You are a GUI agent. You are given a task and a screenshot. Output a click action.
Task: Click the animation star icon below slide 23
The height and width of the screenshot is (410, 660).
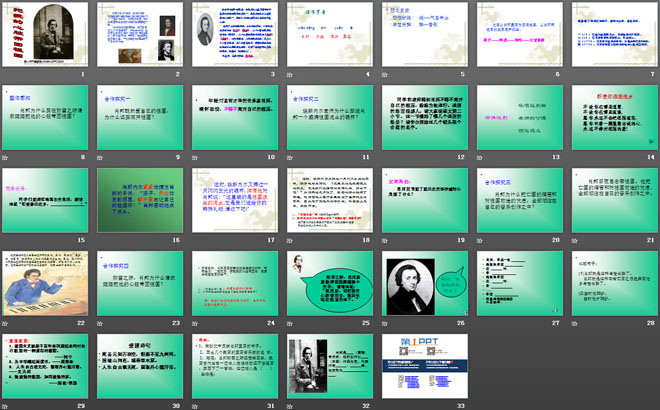(99, 323)
